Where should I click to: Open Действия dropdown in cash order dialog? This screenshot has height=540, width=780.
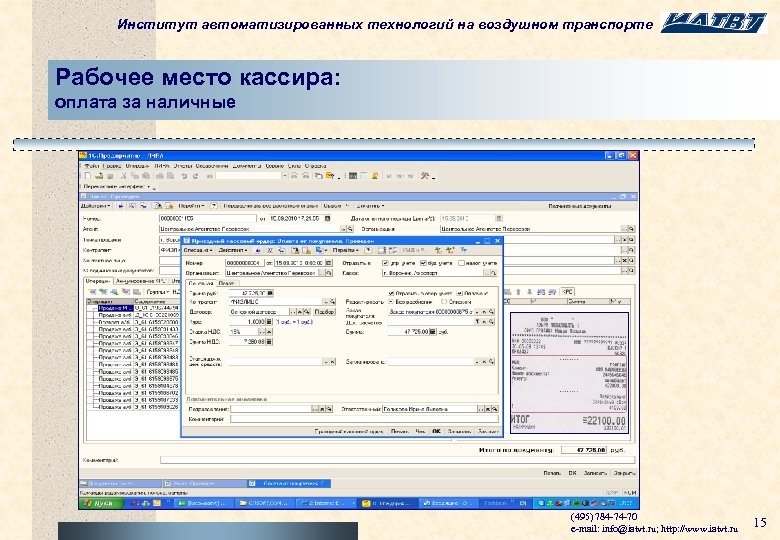tap(232, 250)
